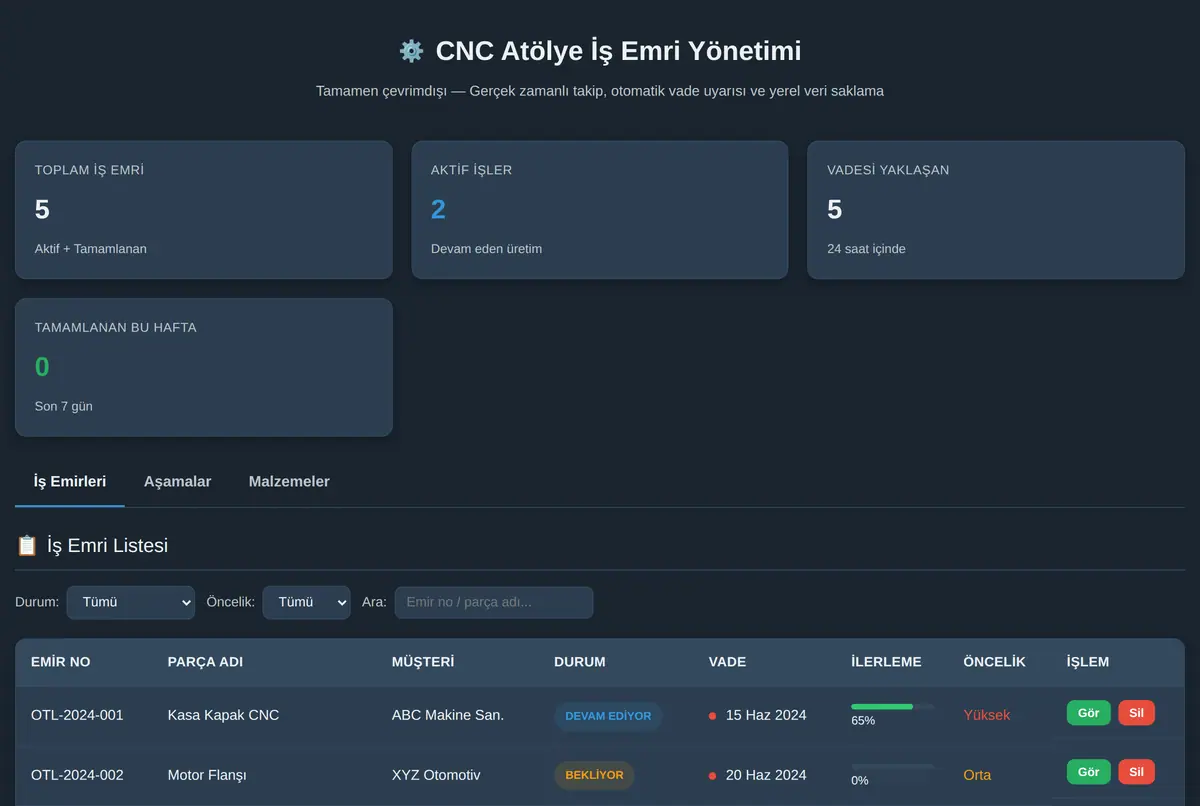Image resolution: width=1200 pixels, height=806 pixels.
Task: Open the Durum filter dropdown
Action: click(131, 602)
